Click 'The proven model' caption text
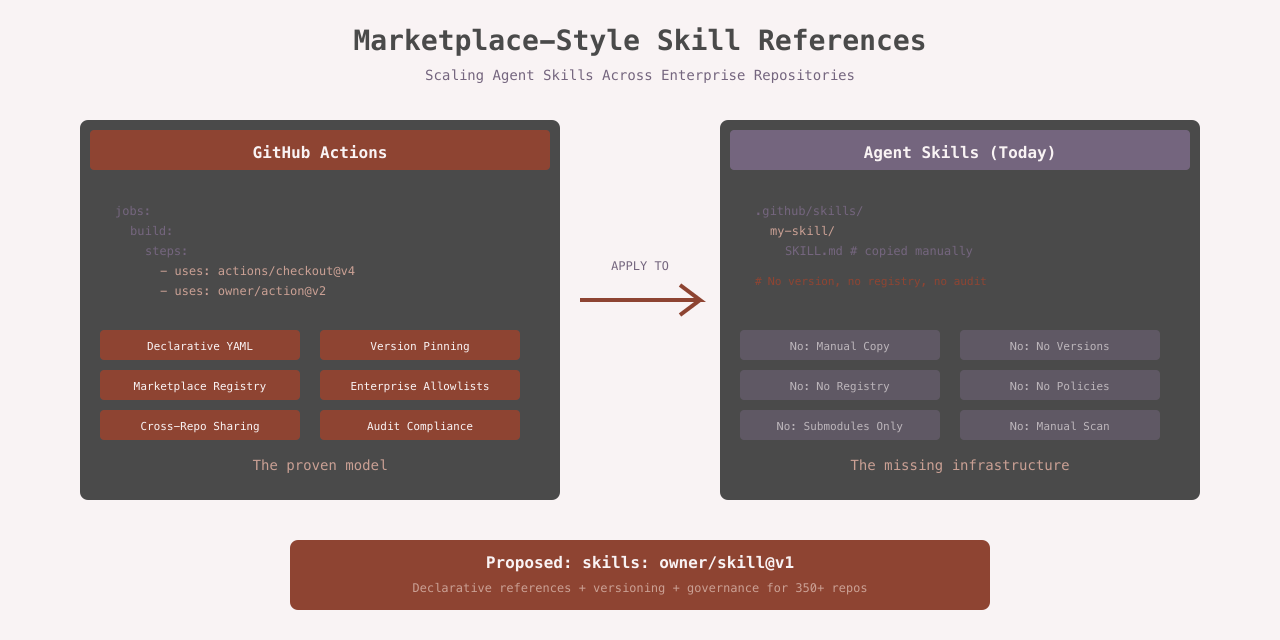This screenshot has width=1280, height=640. coord(320,465)
